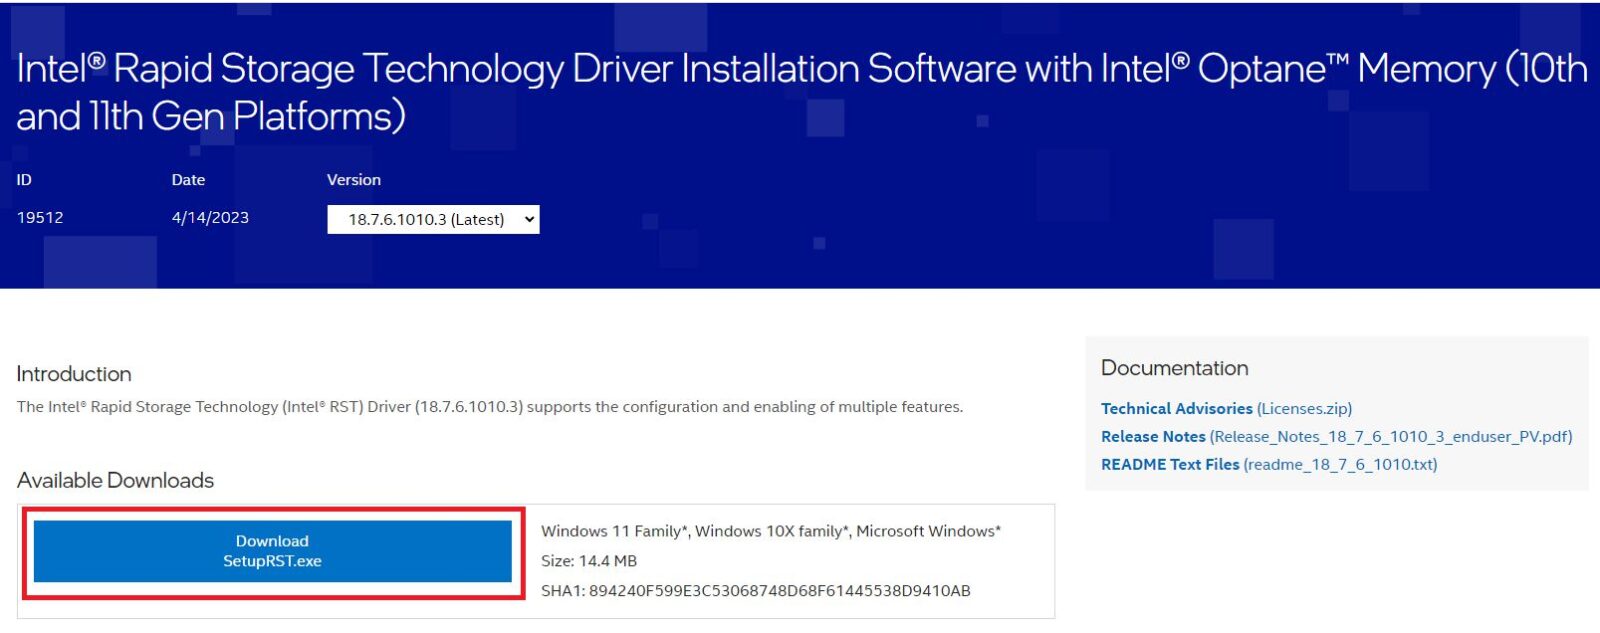Click the Date column label
The width and height of the screenshot is (1600, 633).
pos(188,180)
